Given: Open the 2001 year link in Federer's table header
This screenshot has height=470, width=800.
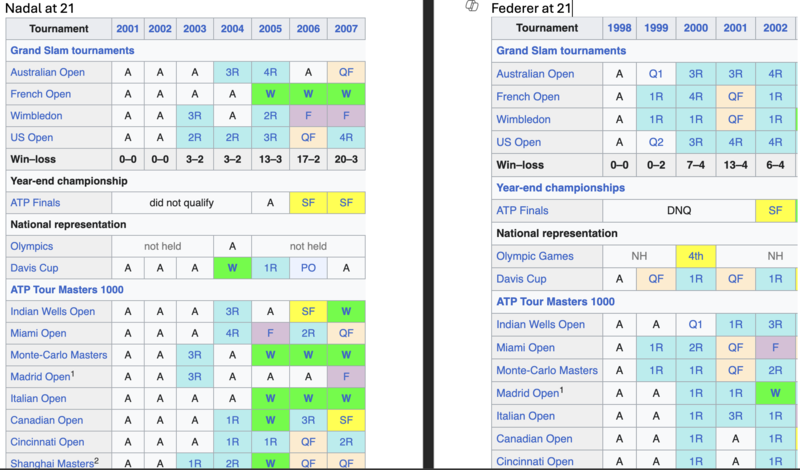Looking at the screenshot, I should [x=735, y=28].
